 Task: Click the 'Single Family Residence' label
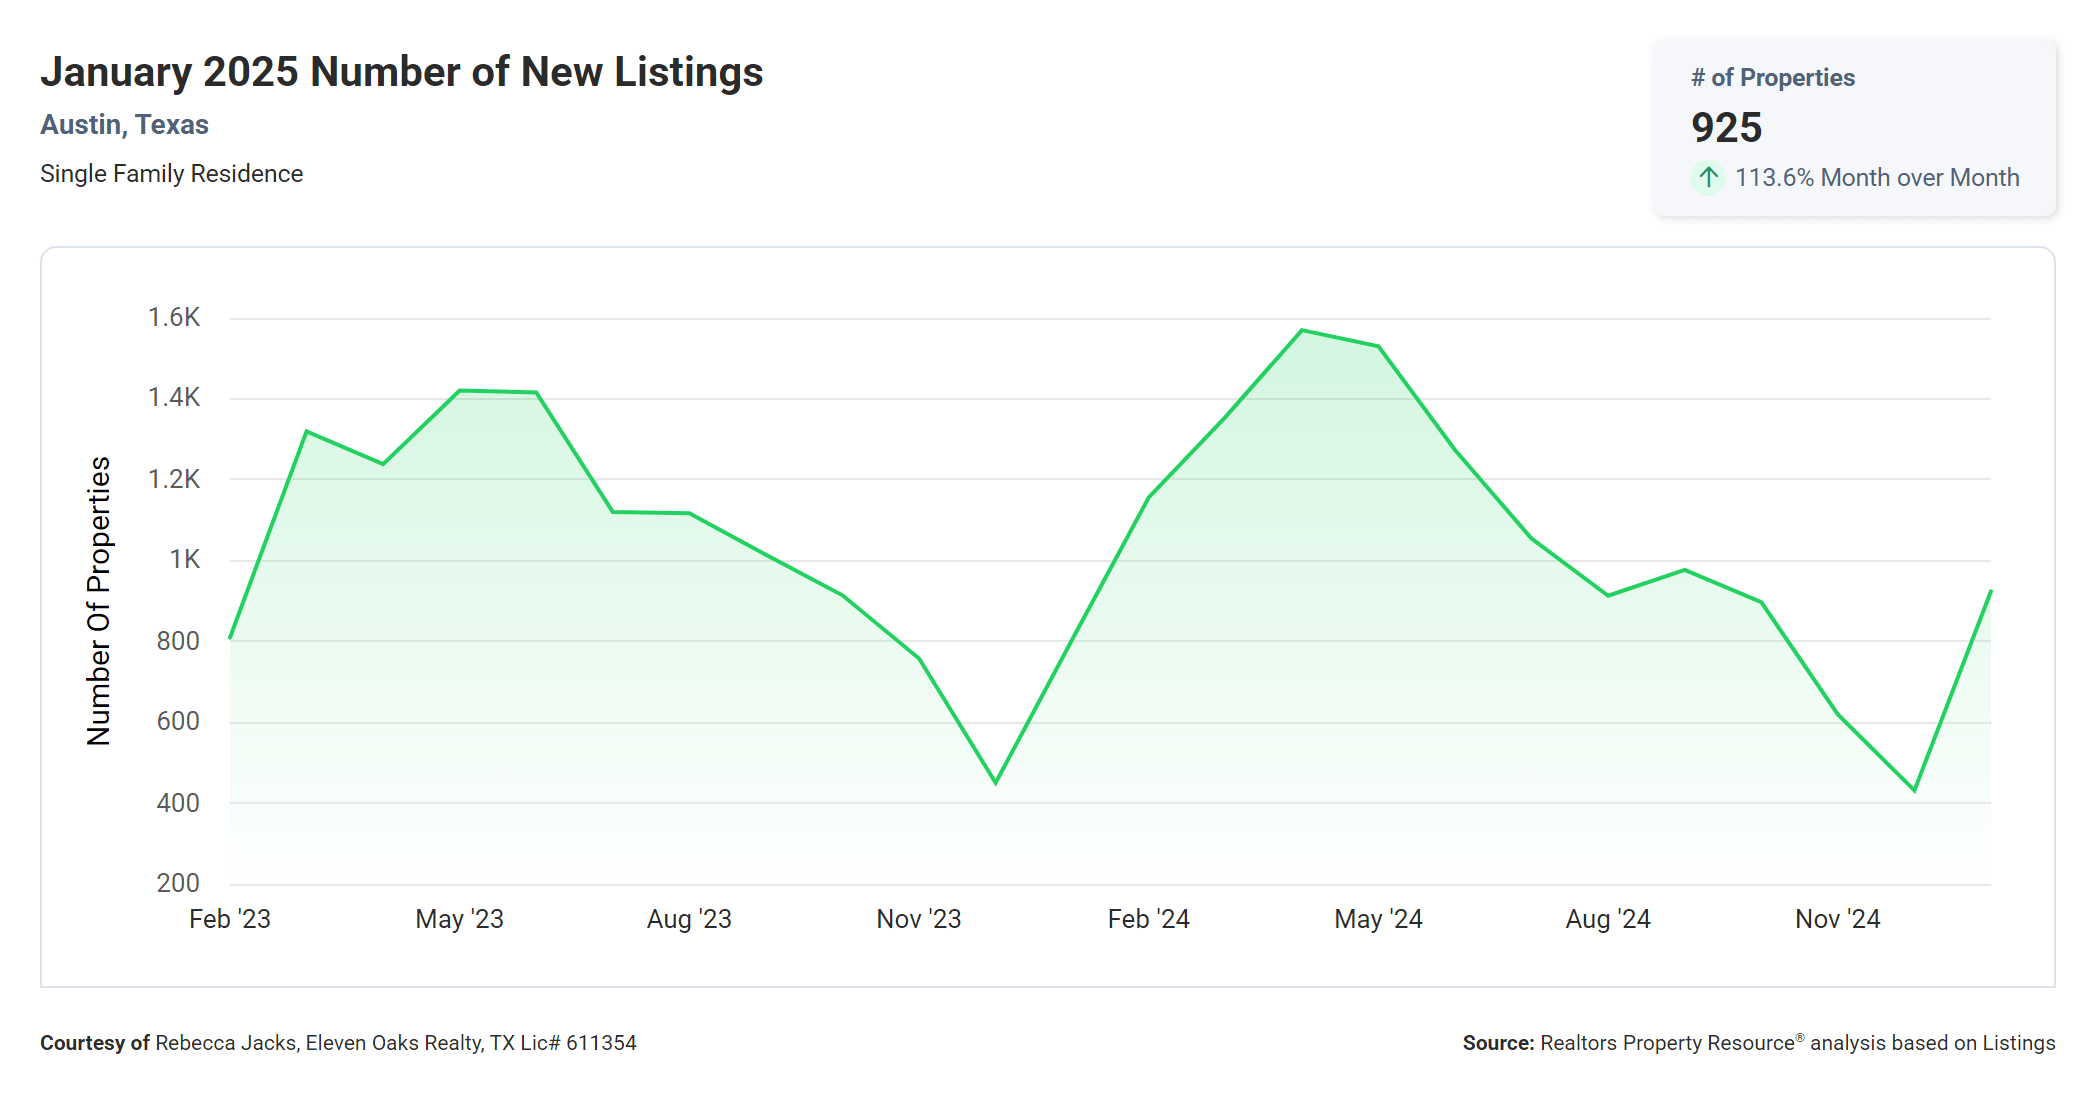[x=171, y=174]
